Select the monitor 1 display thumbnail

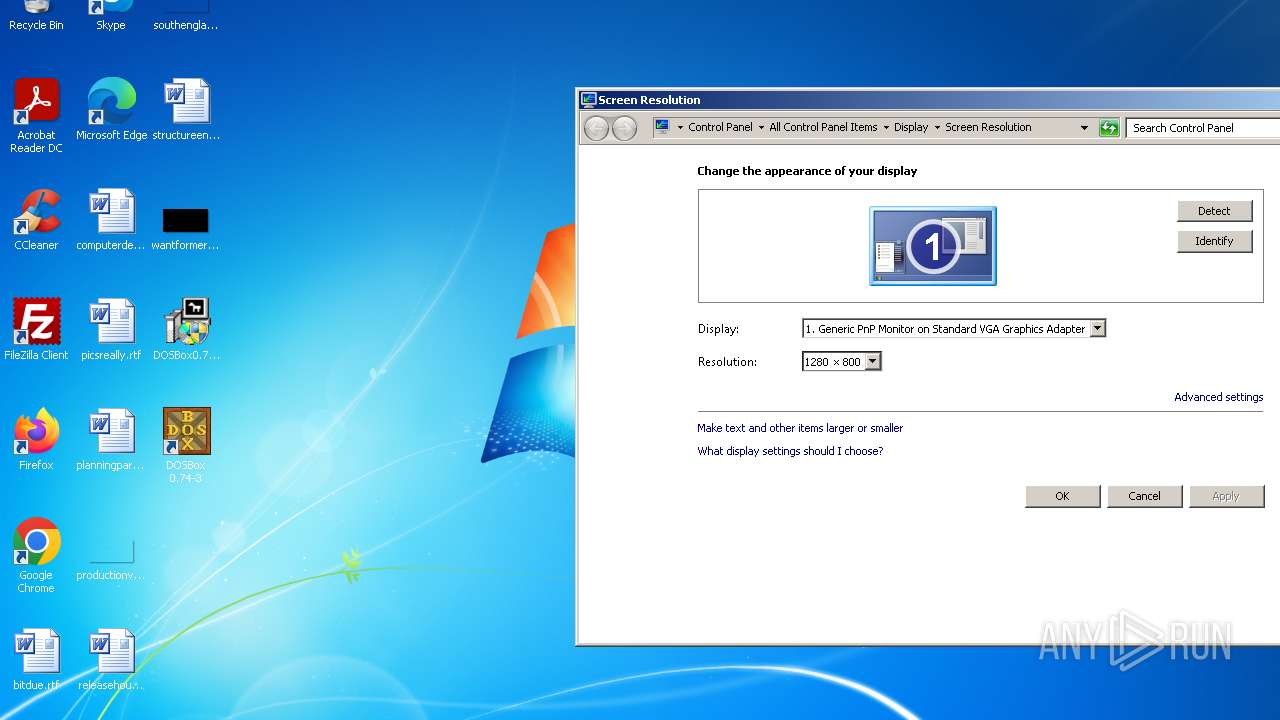(x=933, y=246)
